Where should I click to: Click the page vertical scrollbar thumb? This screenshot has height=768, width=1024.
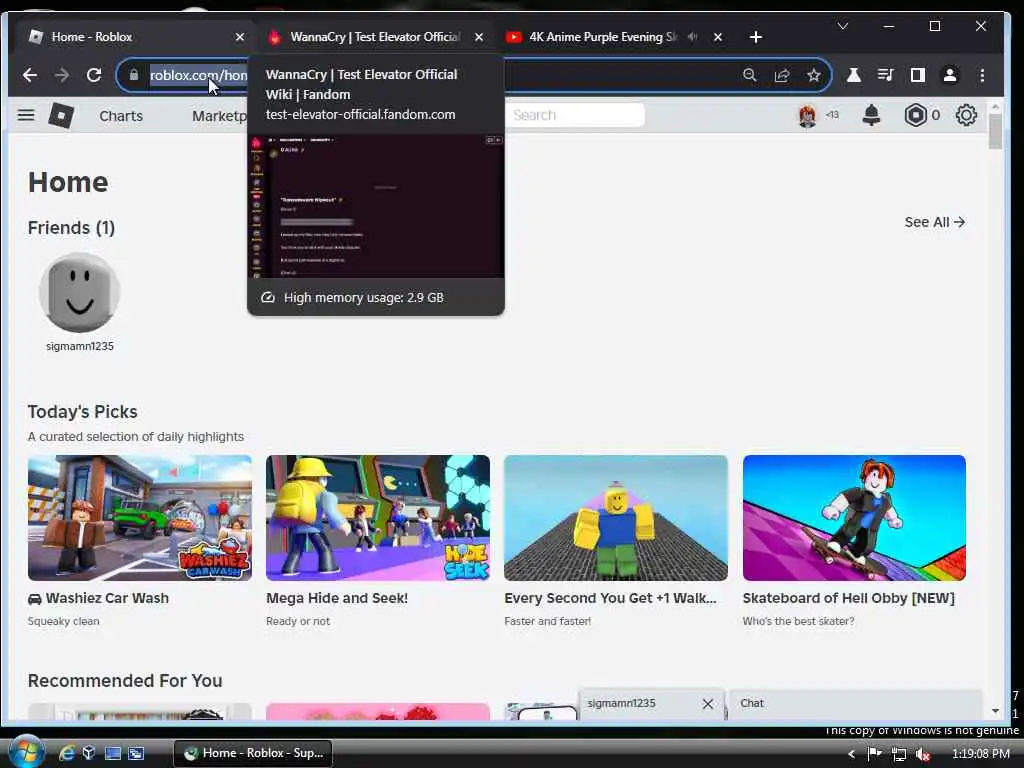pyautogui.click(x=995, y=131)
